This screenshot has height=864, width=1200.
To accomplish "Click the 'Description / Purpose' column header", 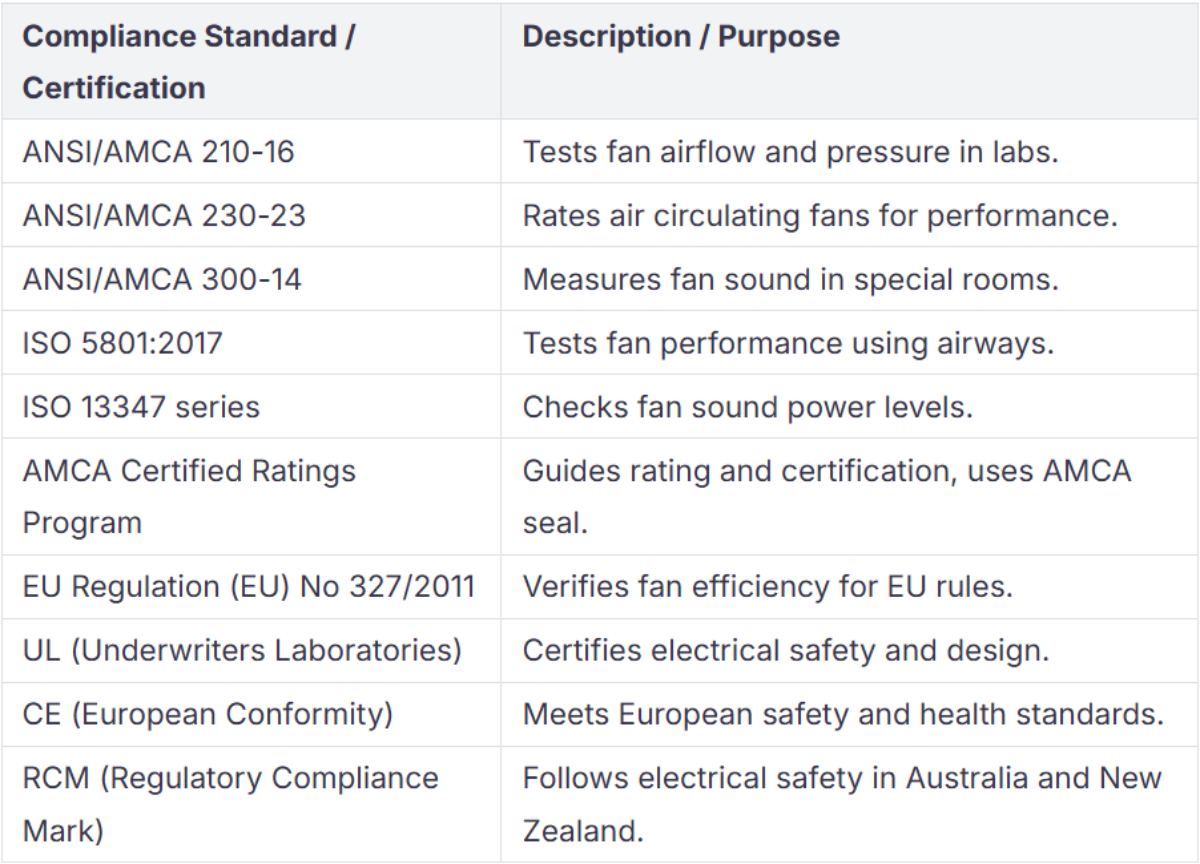I will pyautogui.click(x=681, y=37).
